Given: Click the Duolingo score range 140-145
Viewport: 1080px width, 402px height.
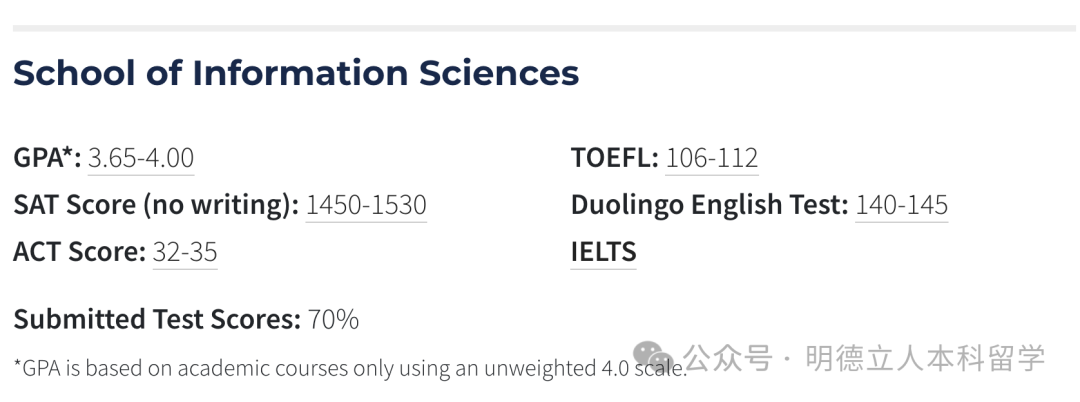Looking at the screenshot, I should [901, 205].
